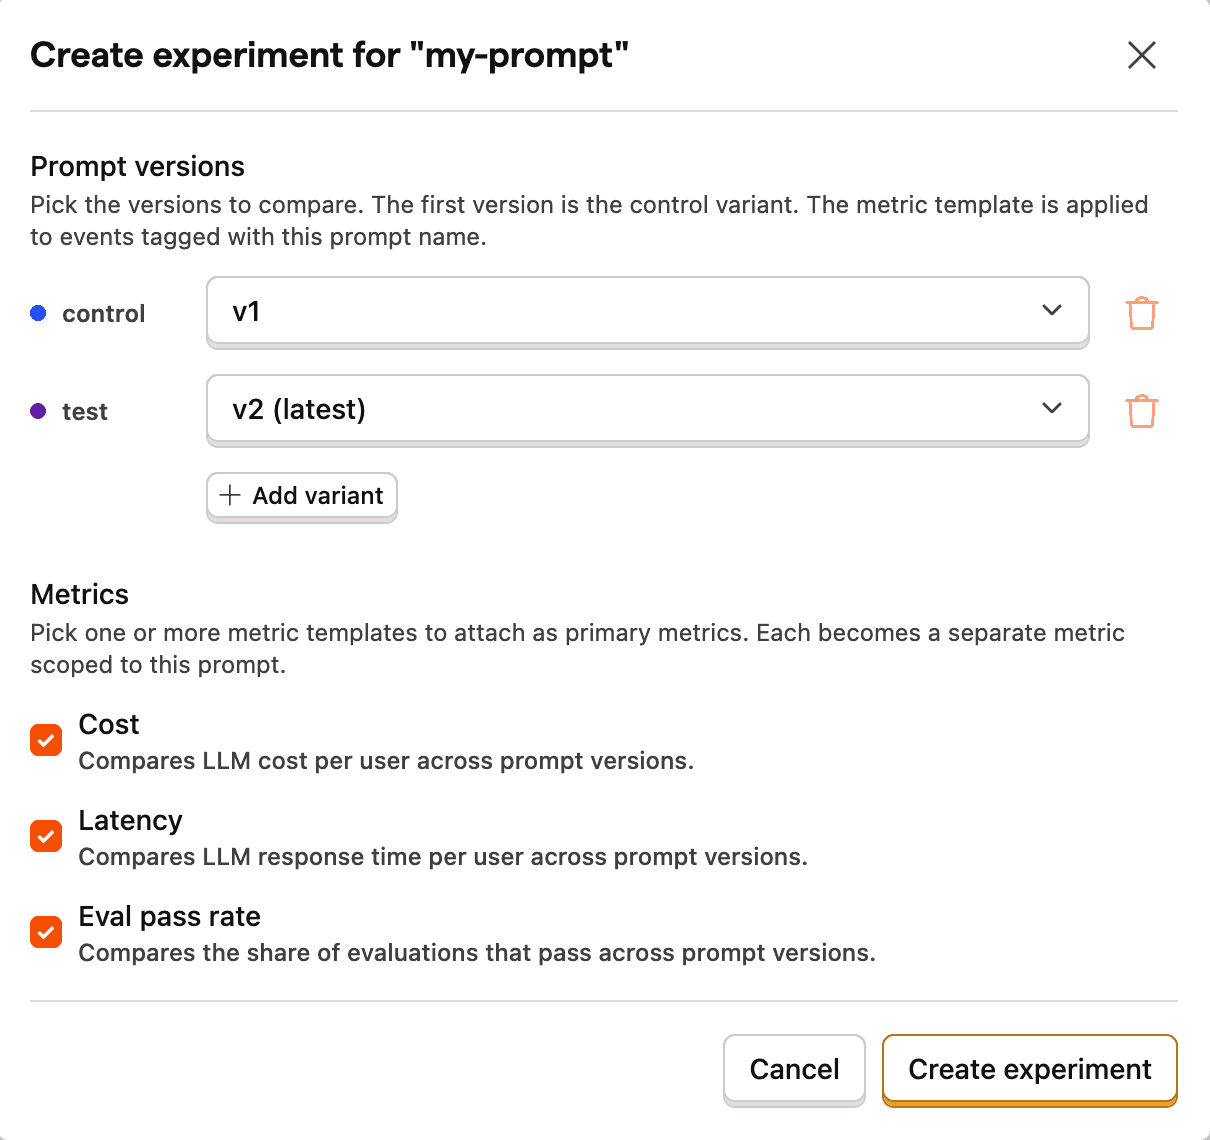Disable the Eval pass rate checkbox
The height and width of the screenshot is (1140, 1210).
point(46,932)
